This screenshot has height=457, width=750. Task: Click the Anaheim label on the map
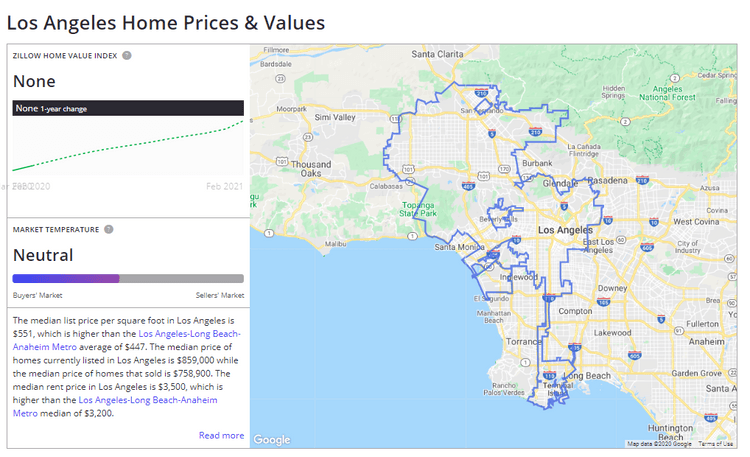point(705,340)
